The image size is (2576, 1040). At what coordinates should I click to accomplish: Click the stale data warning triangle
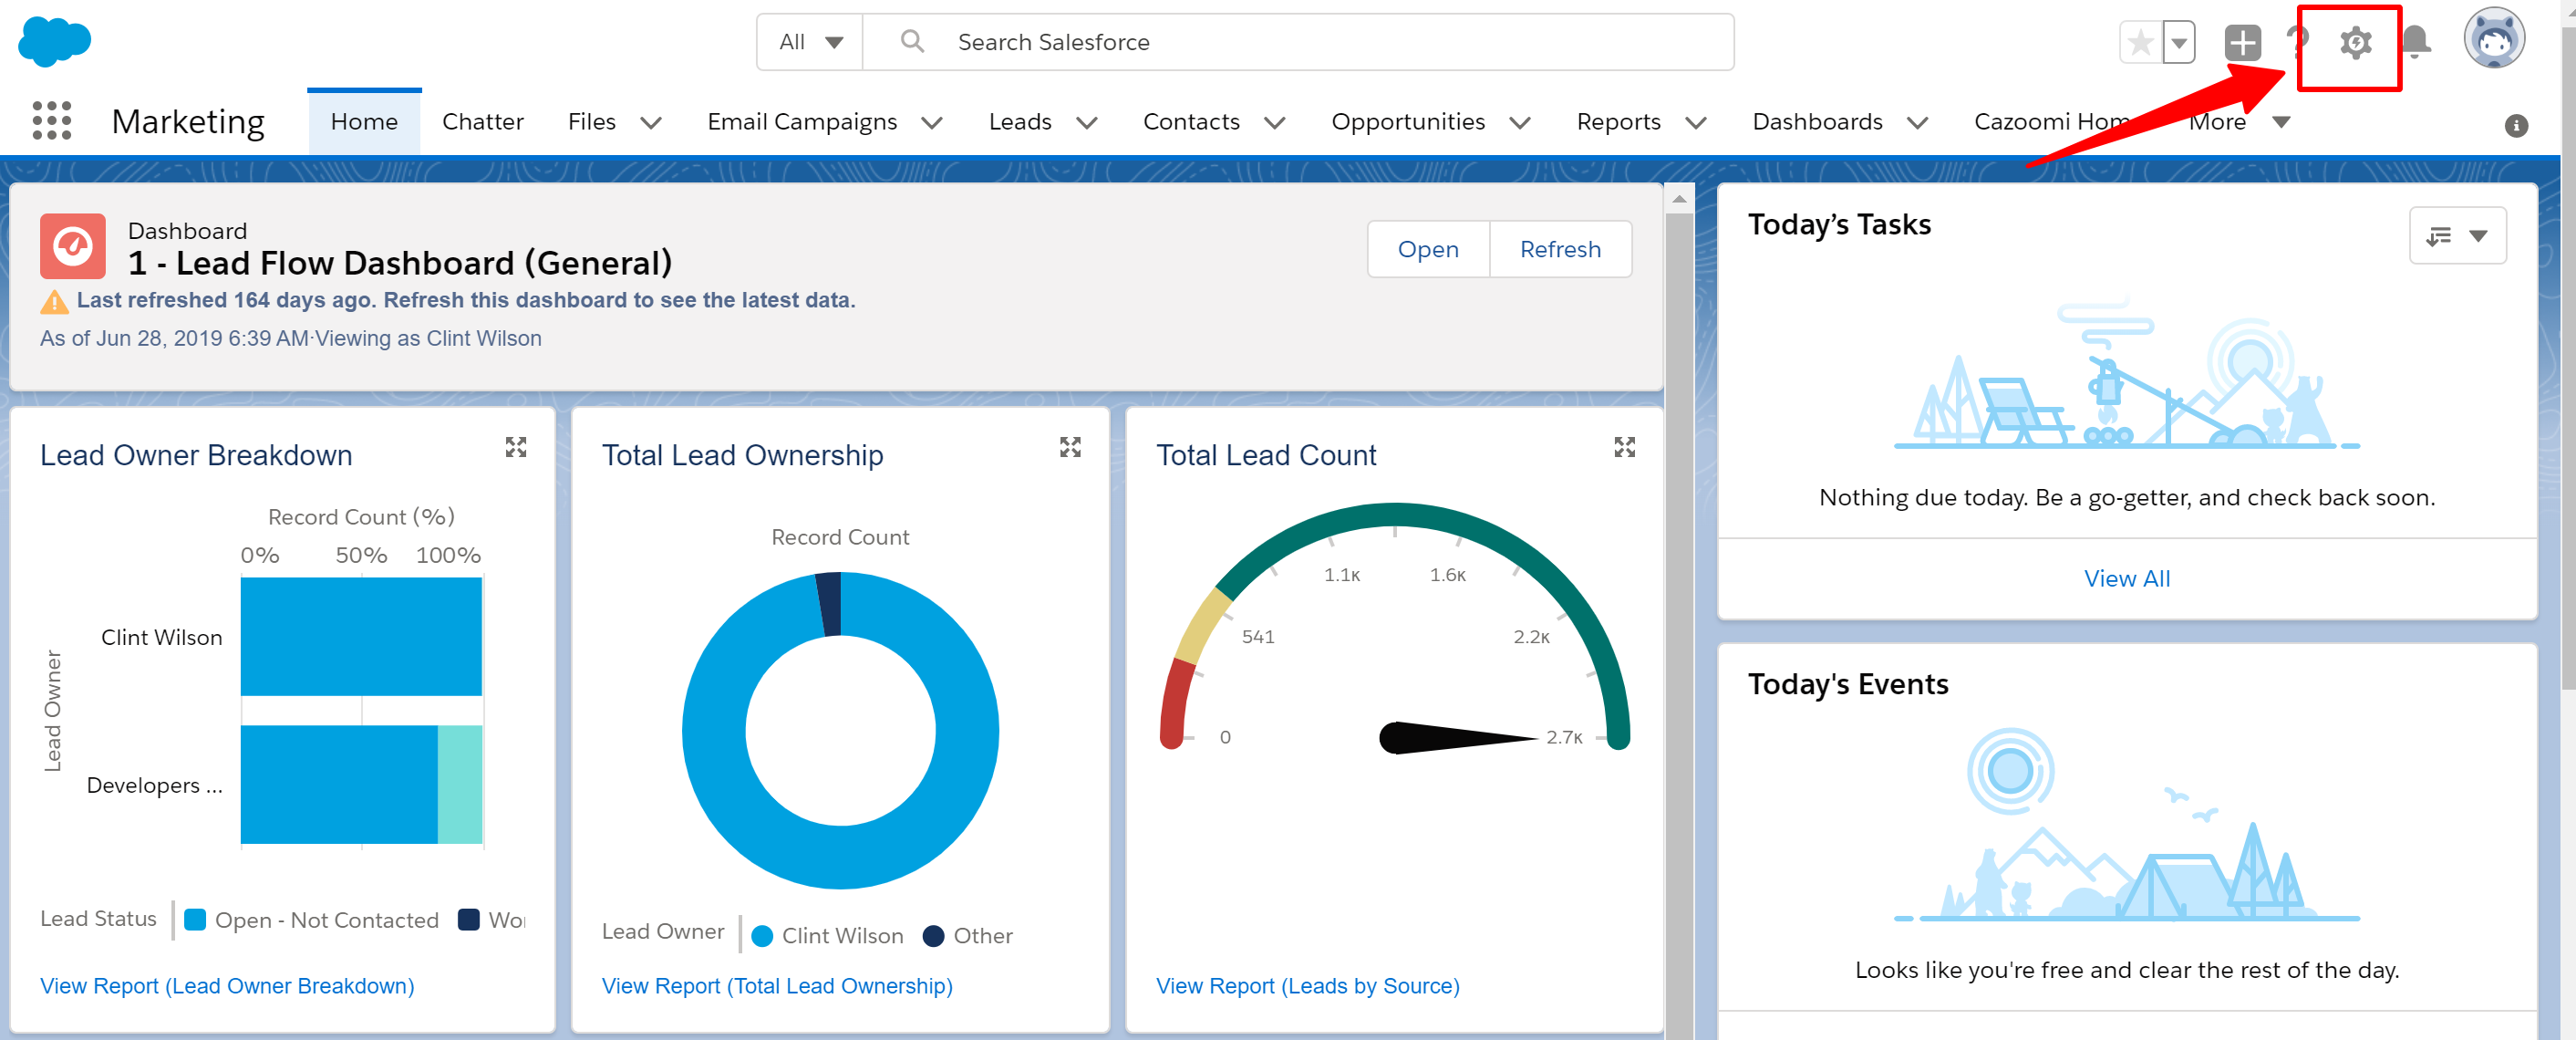[54, 301]
